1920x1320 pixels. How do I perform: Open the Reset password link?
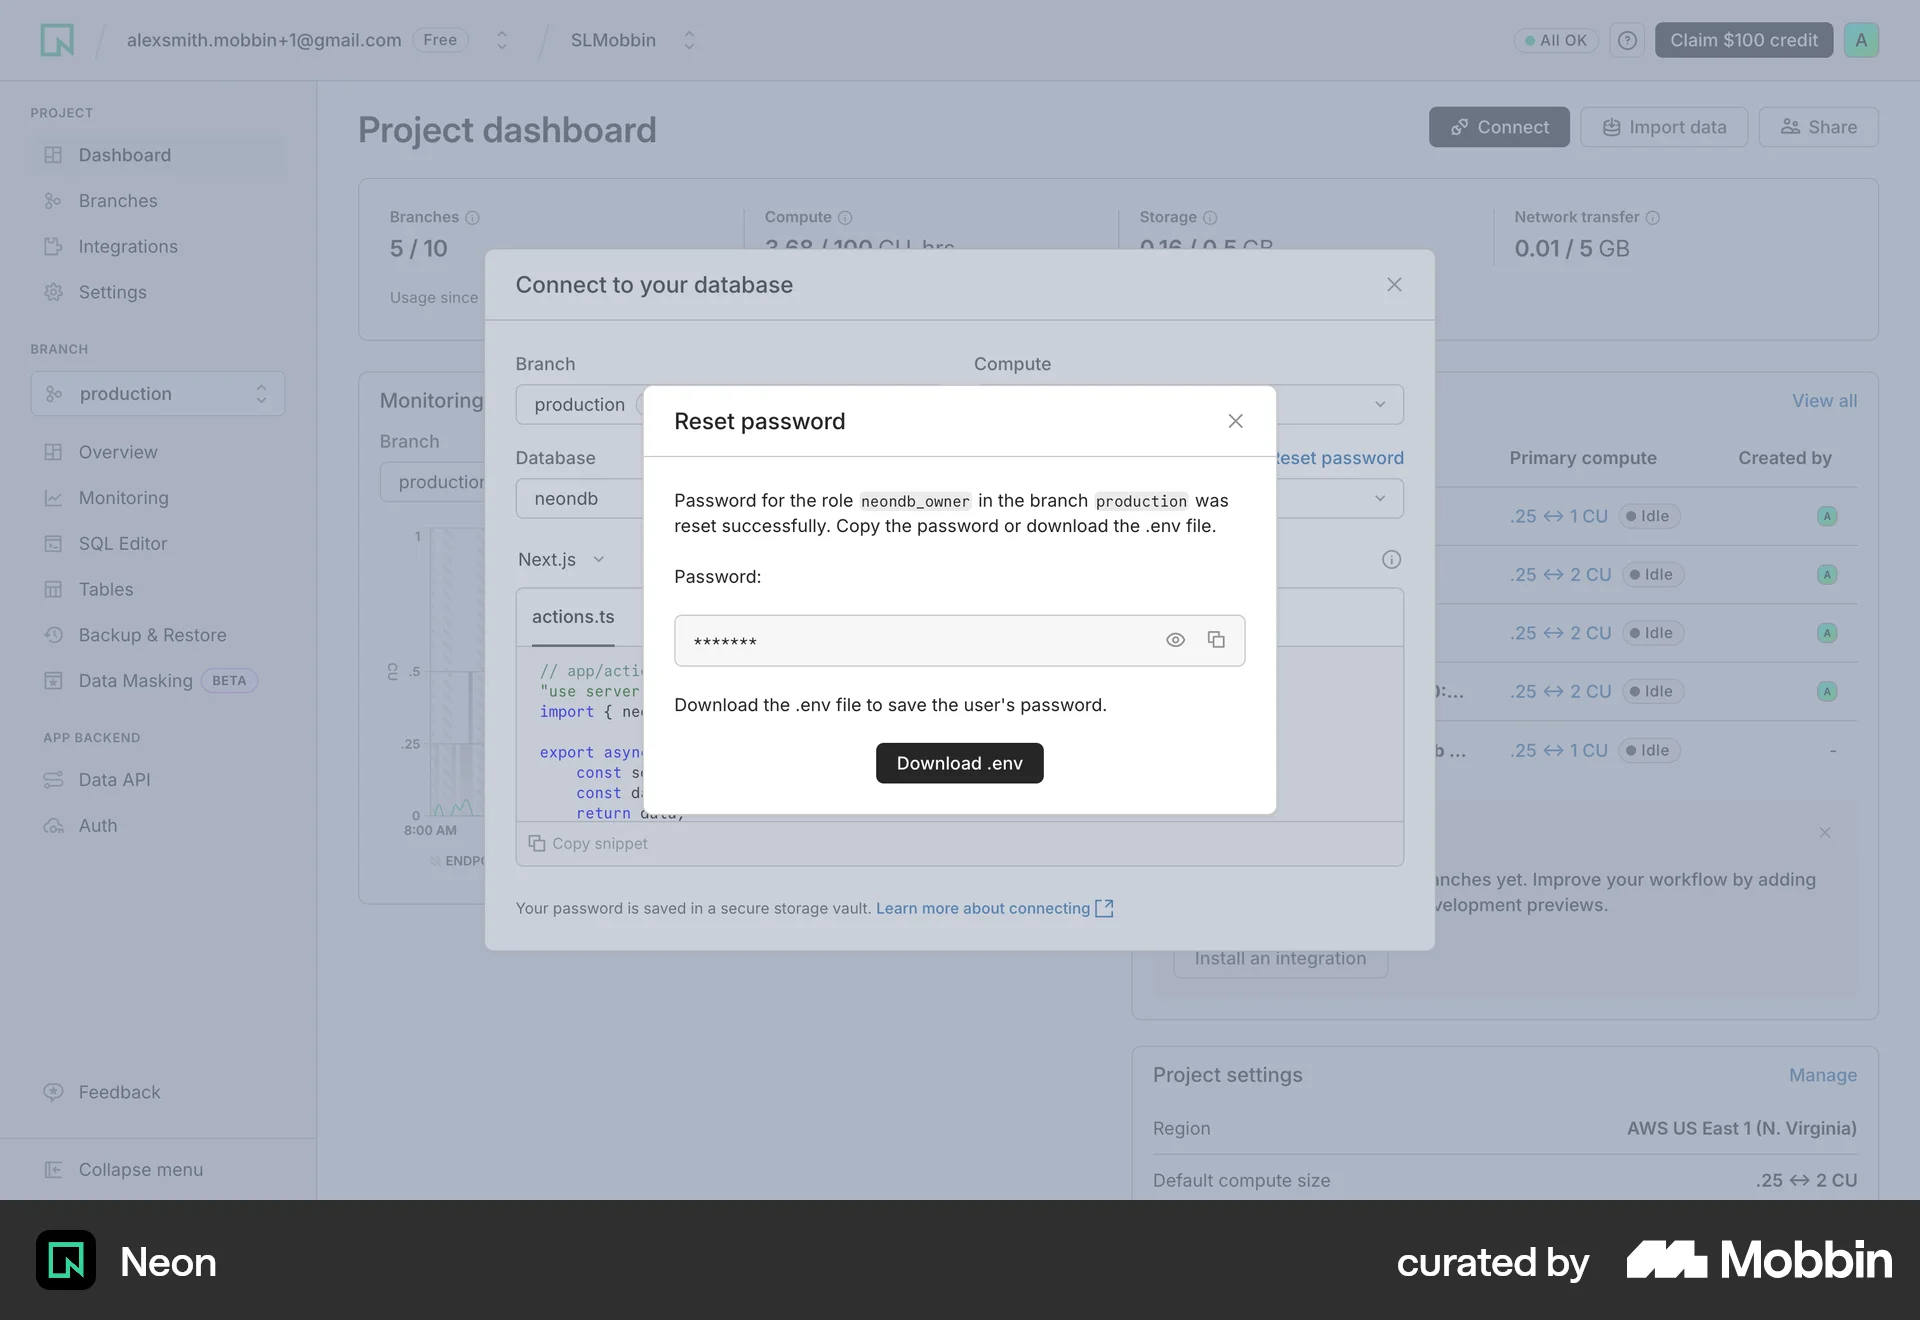click(x=1340, y=458)
